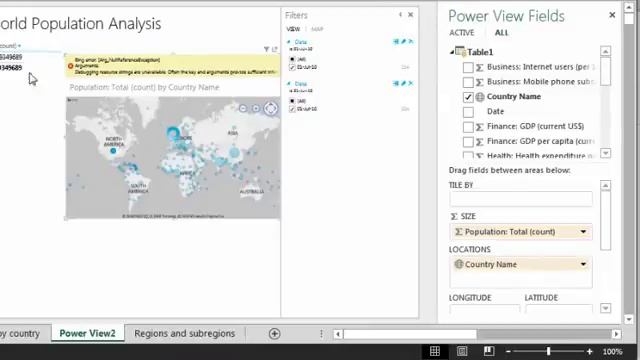Click the Table1 label in field list
This screenshot has height=360, width=640.
pos(480,52)
